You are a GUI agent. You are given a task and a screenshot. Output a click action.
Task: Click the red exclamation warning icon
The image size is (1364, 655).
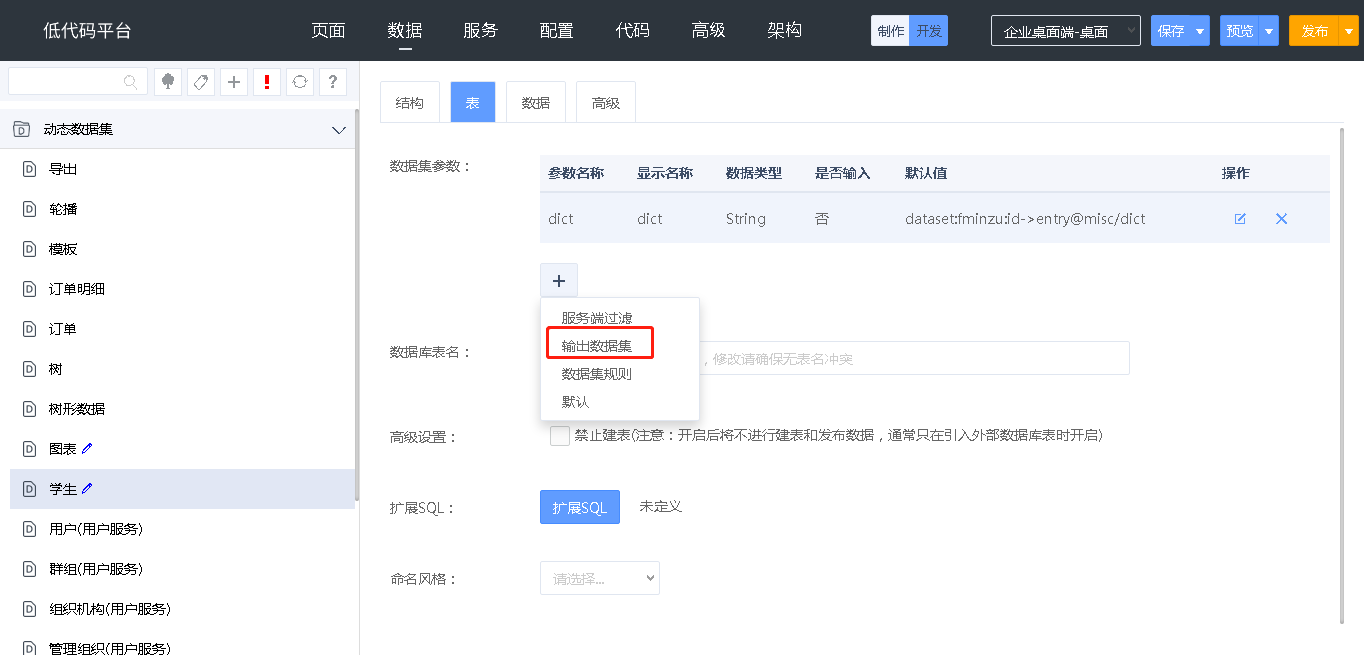(266, 82)
